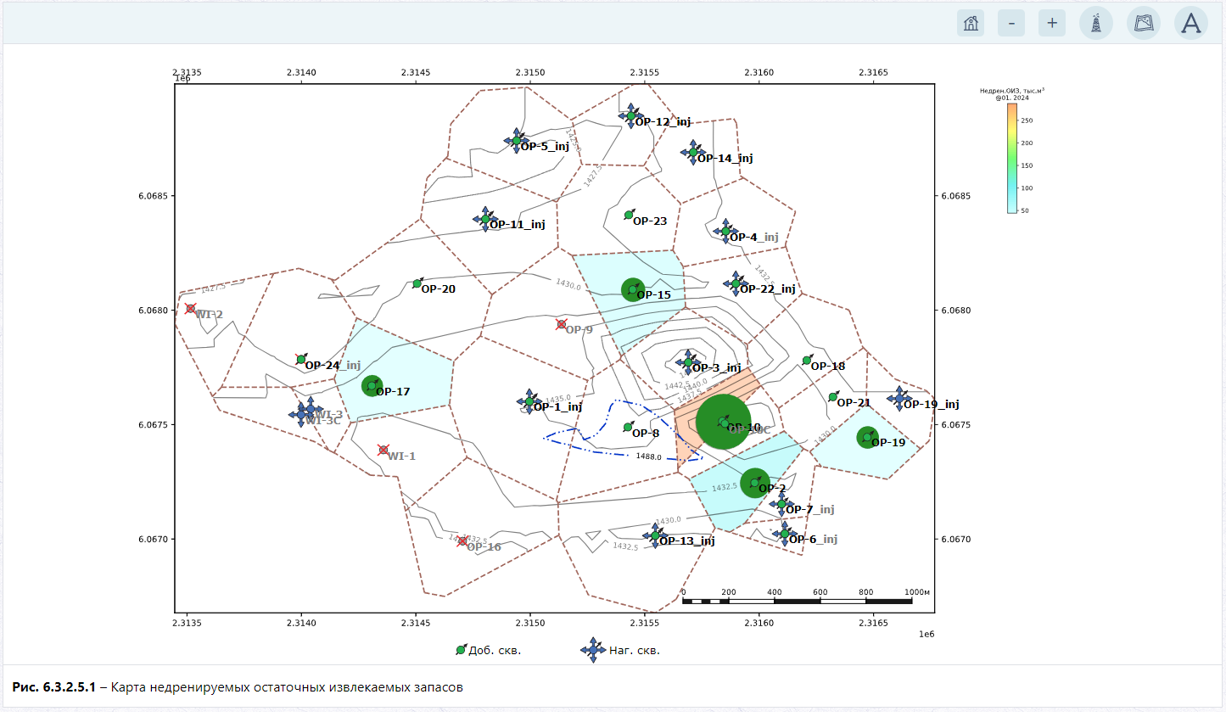The image size is (1226, 712).
Task: Click the crossed-out WI-1 well marker
Action: point(384,450)
